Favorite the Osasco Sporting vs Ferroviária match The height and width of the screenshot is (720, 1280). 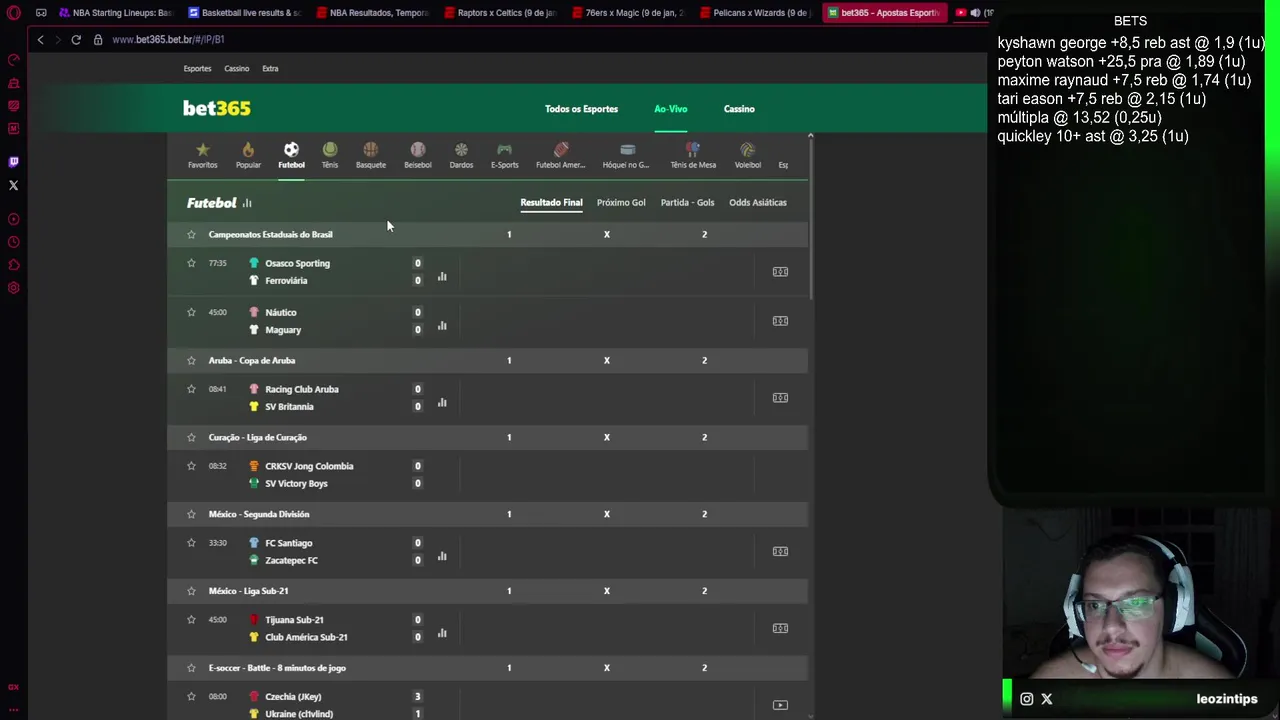pyautogui.click(x=191, y=263)
